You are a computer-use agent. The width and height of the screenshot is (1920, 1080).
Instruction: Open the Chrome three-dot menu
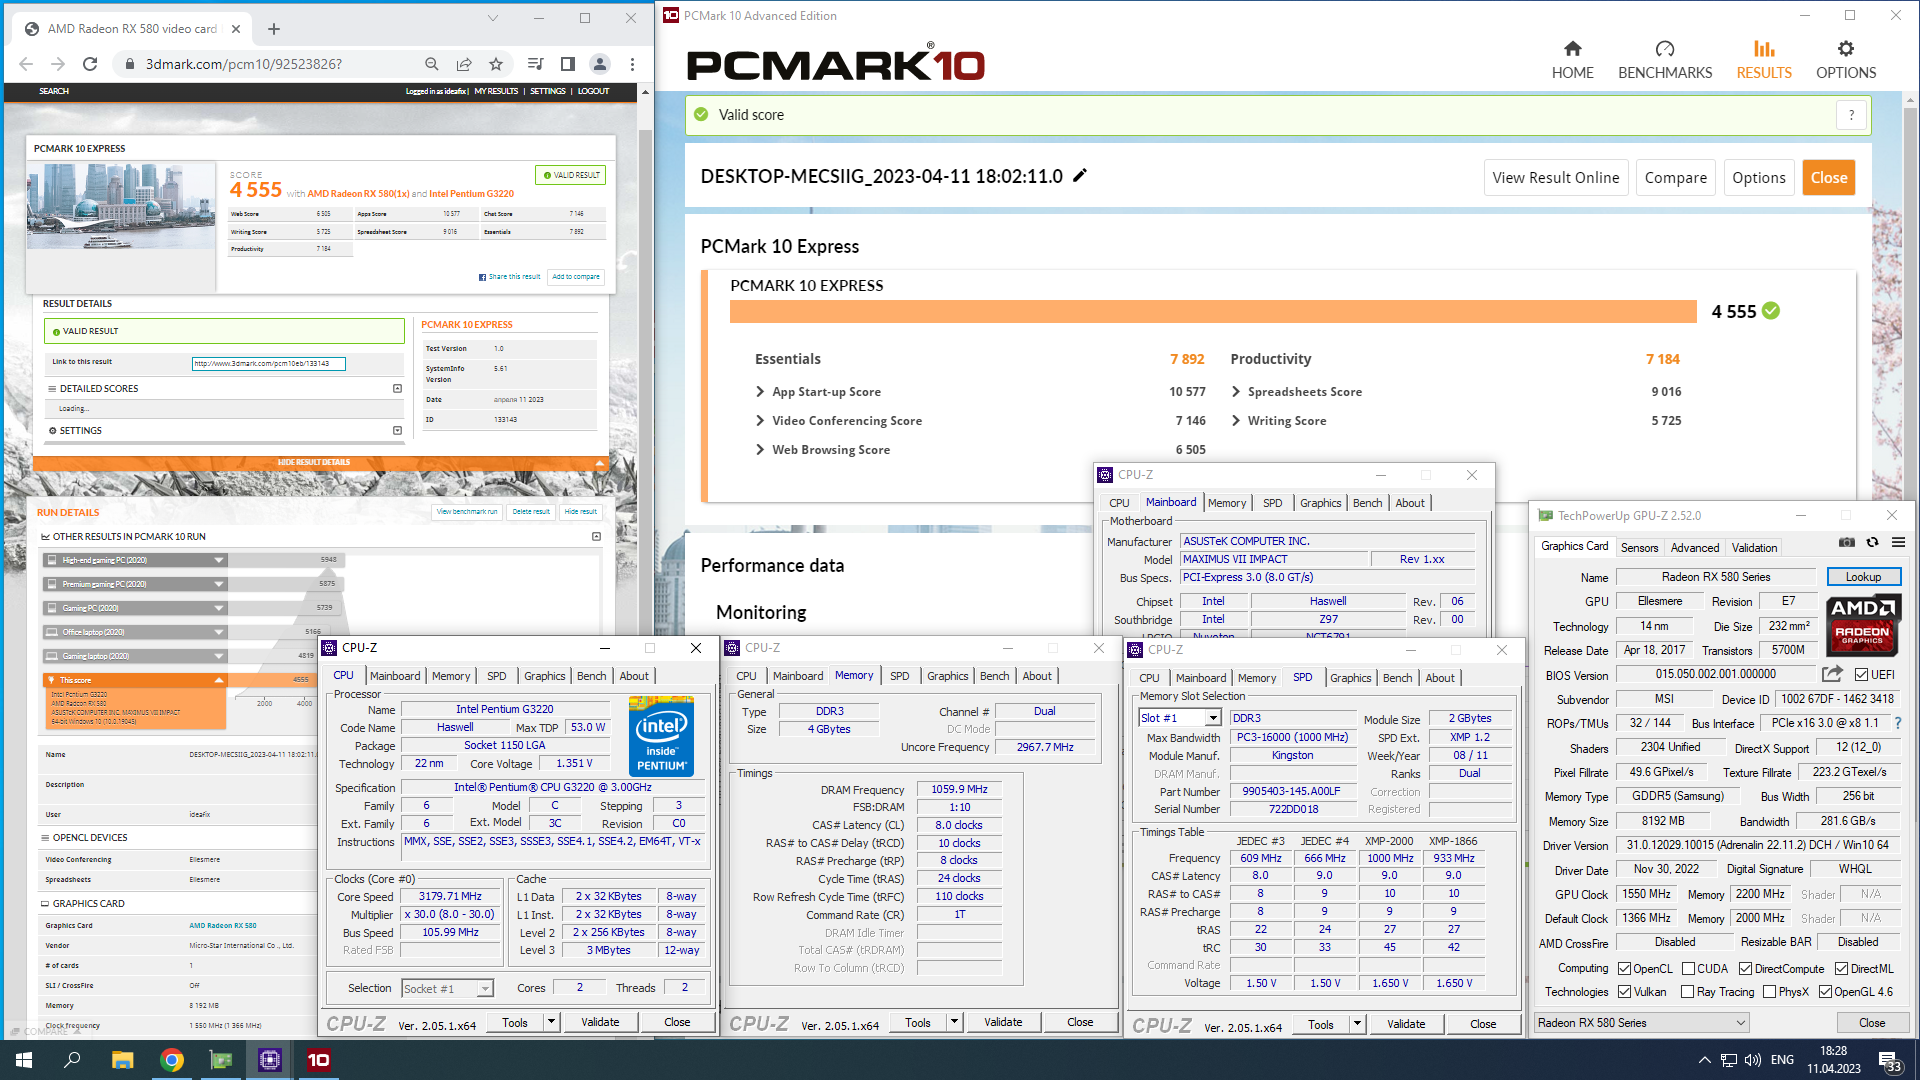632,64
